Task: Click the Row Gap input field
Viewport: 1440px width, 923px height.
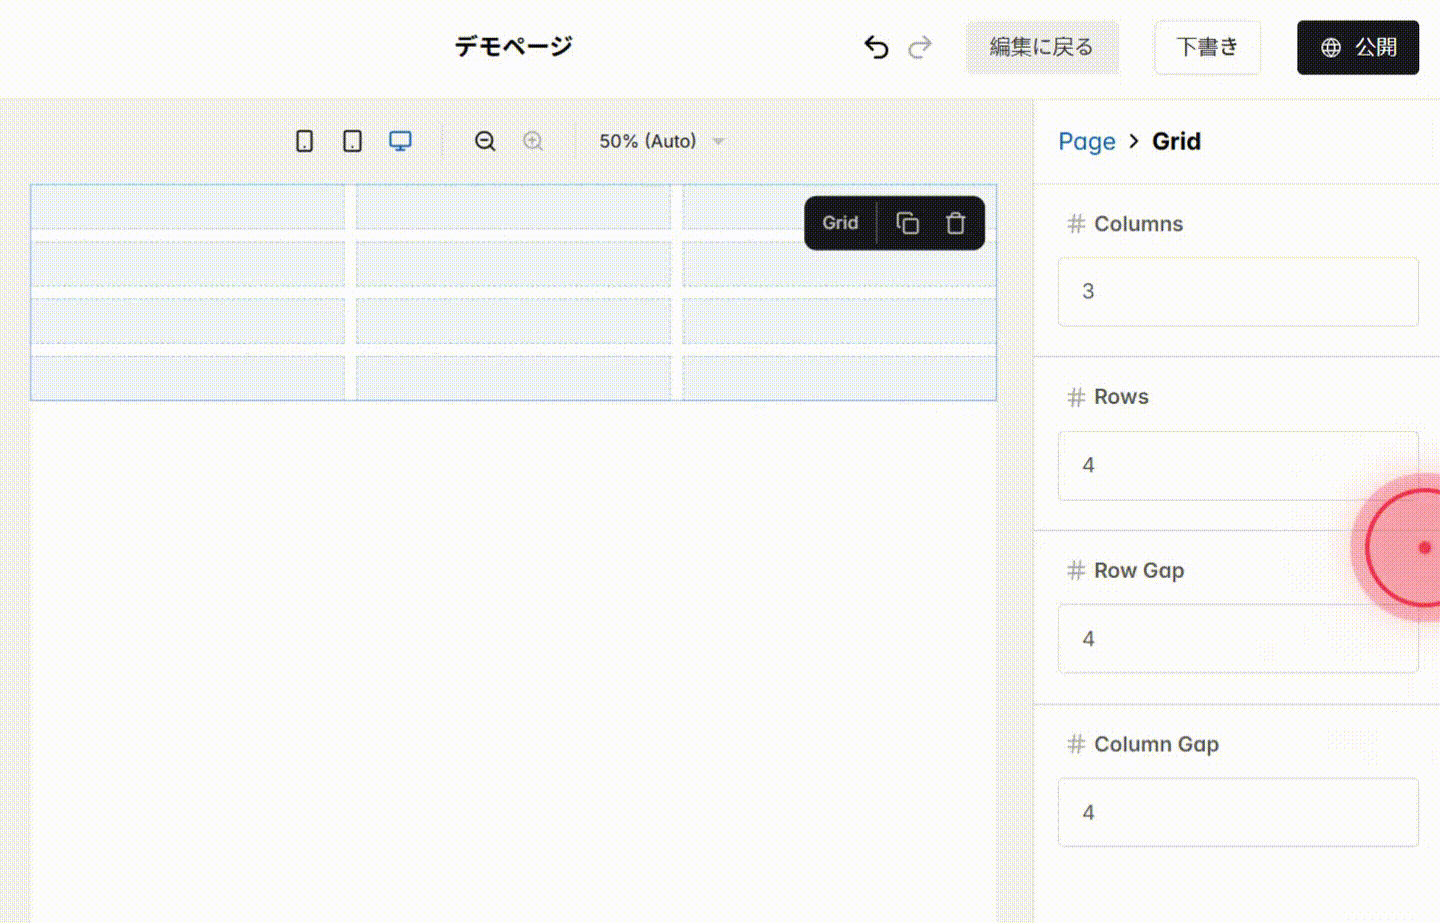Action: (1238, 638)
